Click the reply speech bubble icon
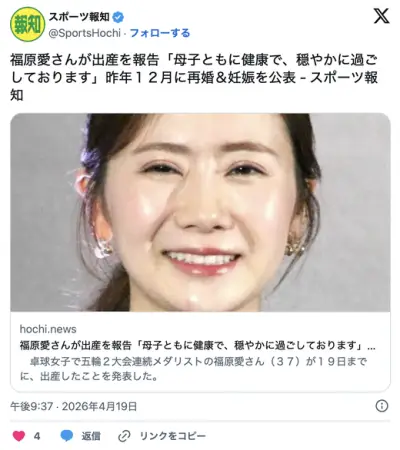 [x=67, y=436]
